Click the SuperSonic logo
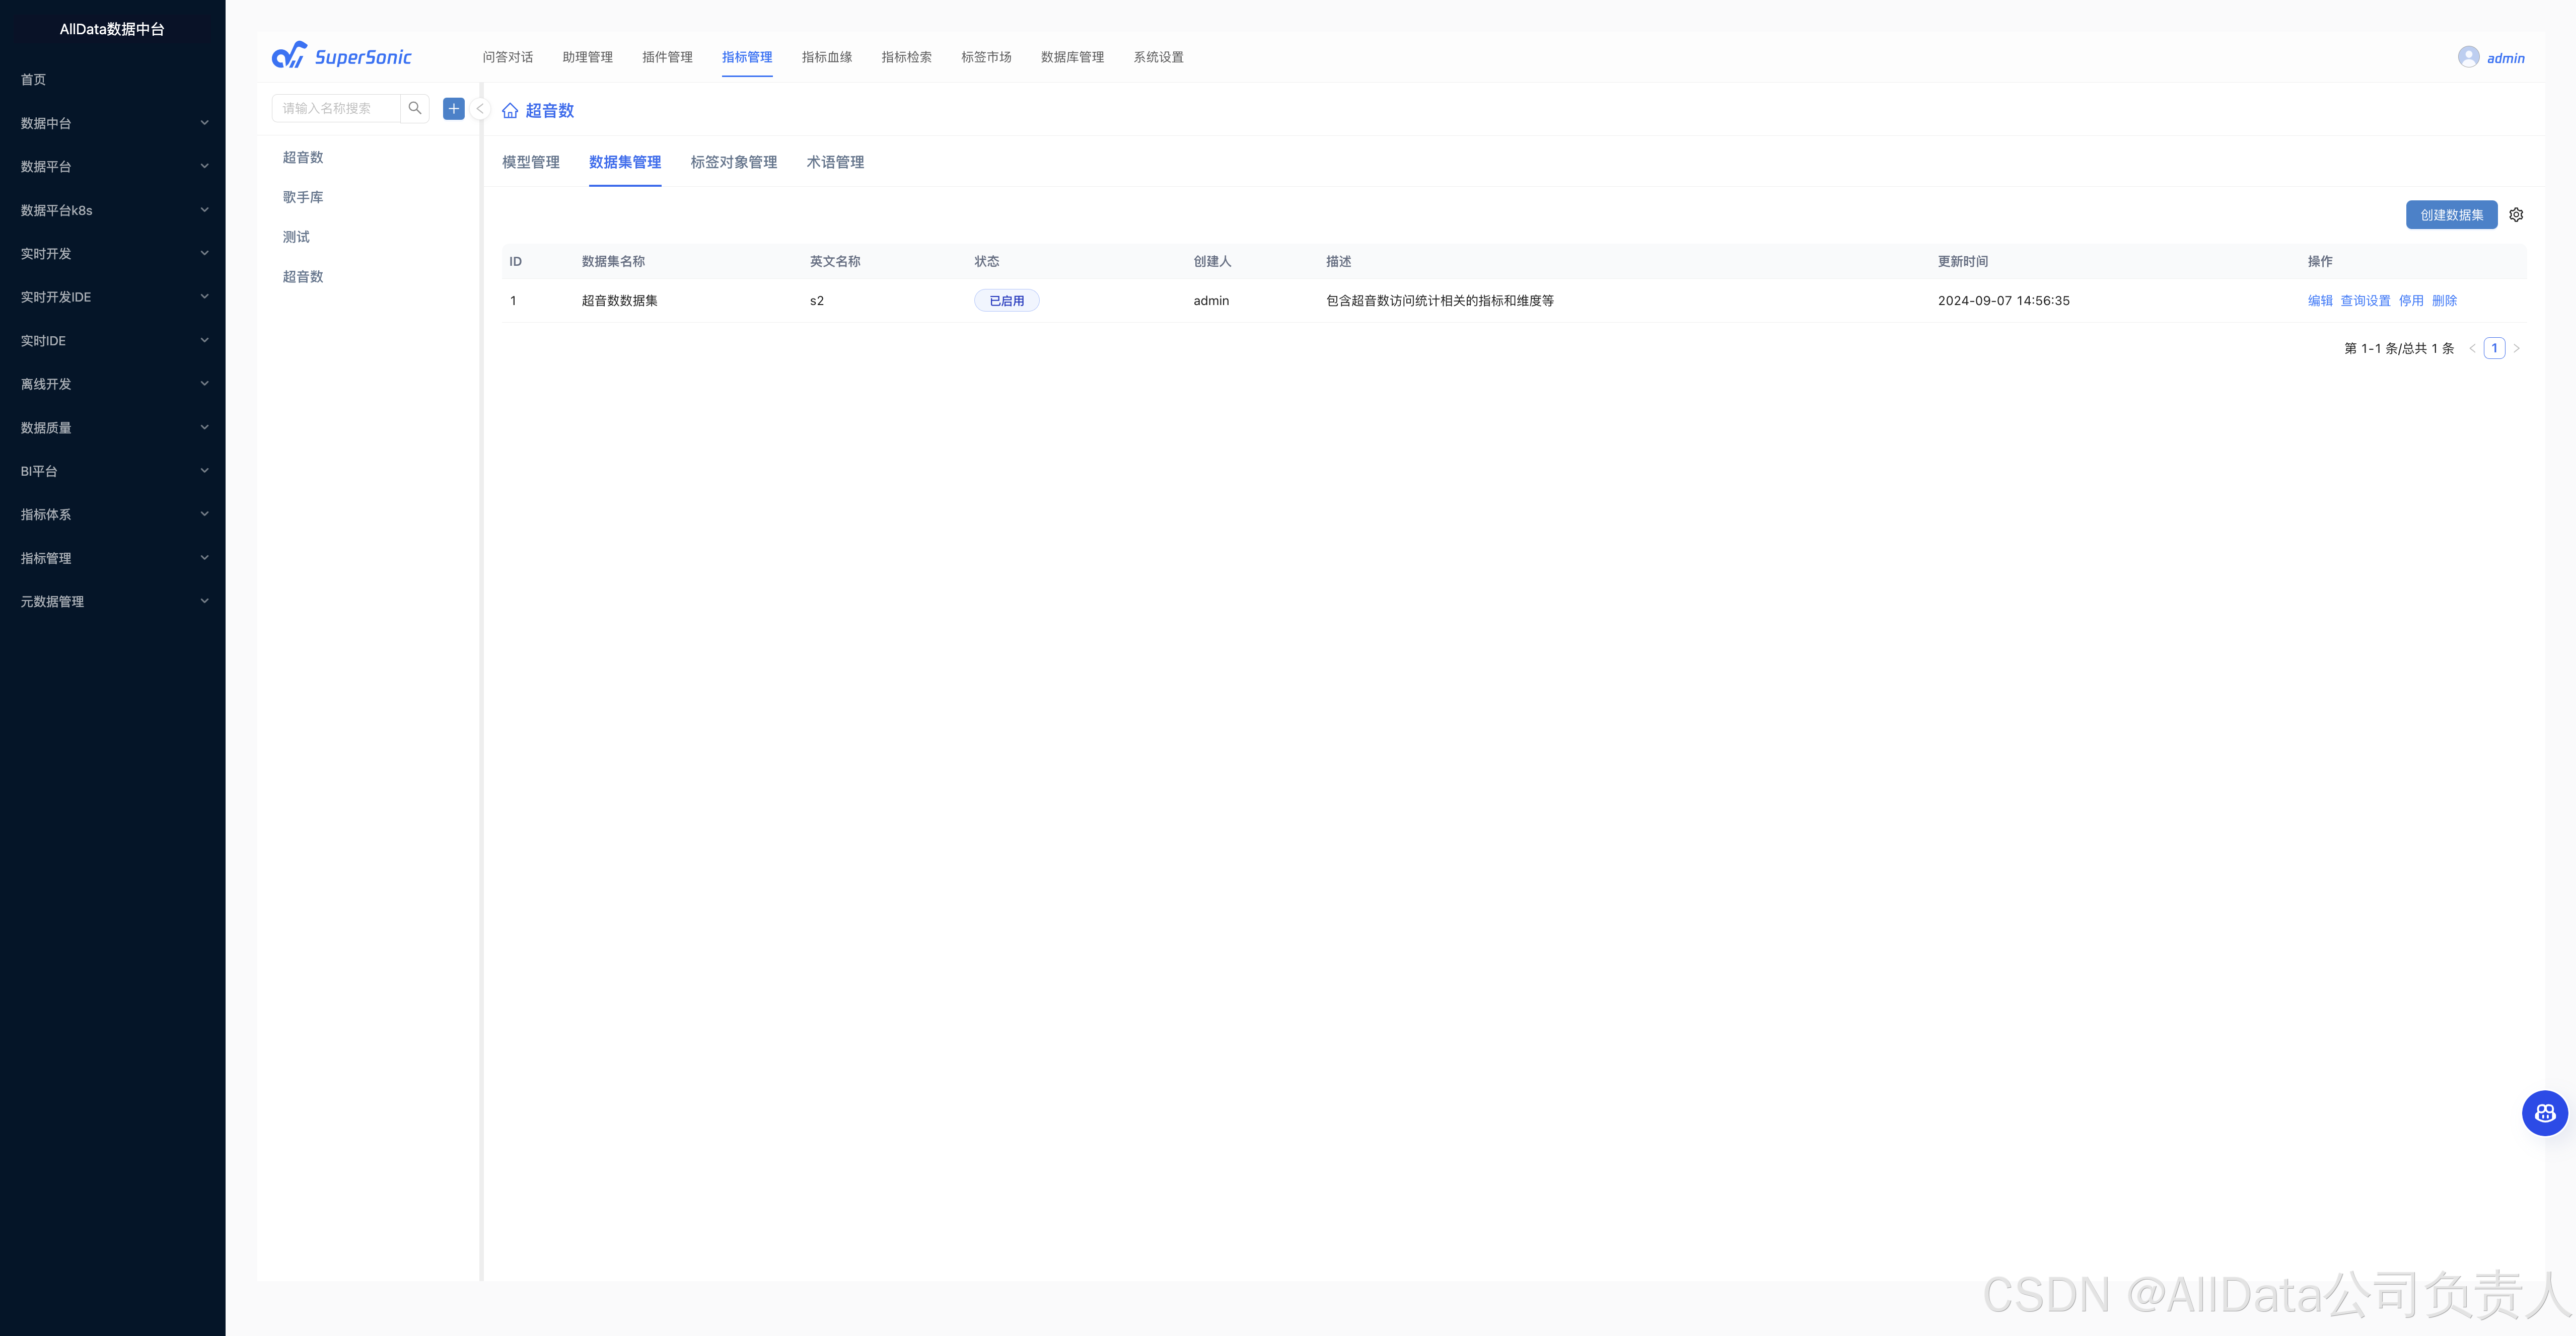This screenshot has width=2576, height=1336. (342, 56)
